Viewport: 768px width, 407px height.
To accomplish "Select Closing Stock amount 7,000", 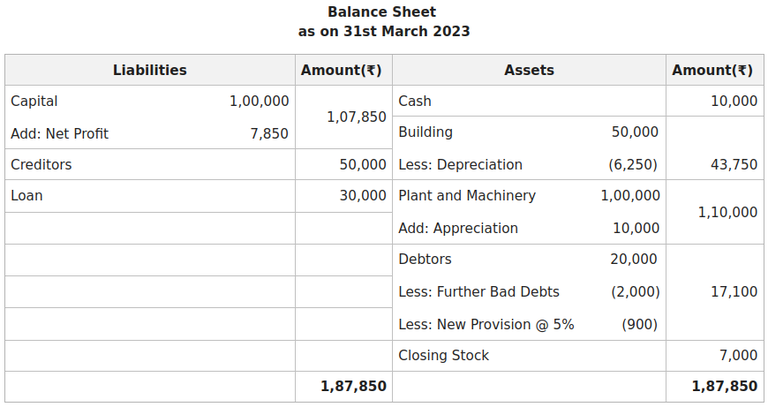I will [739, 356].
